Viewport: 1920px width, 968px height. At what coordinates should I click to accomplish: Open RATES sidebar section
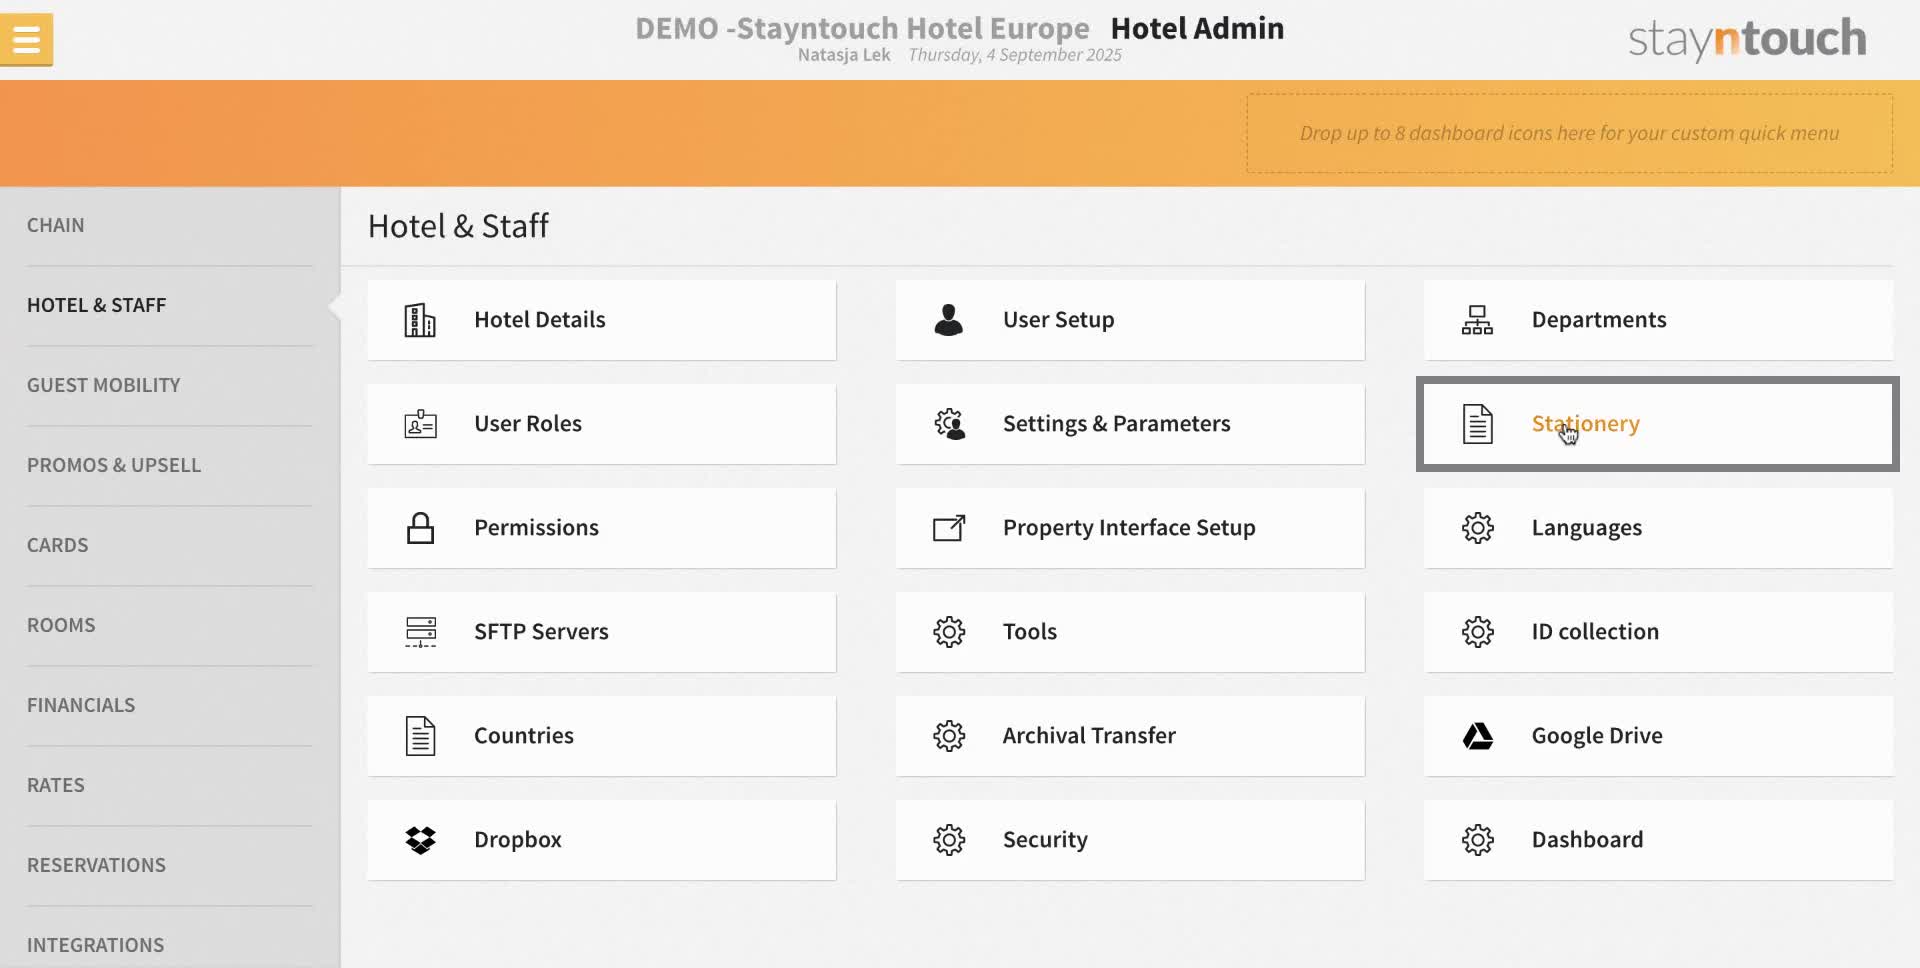pos(56,786)
